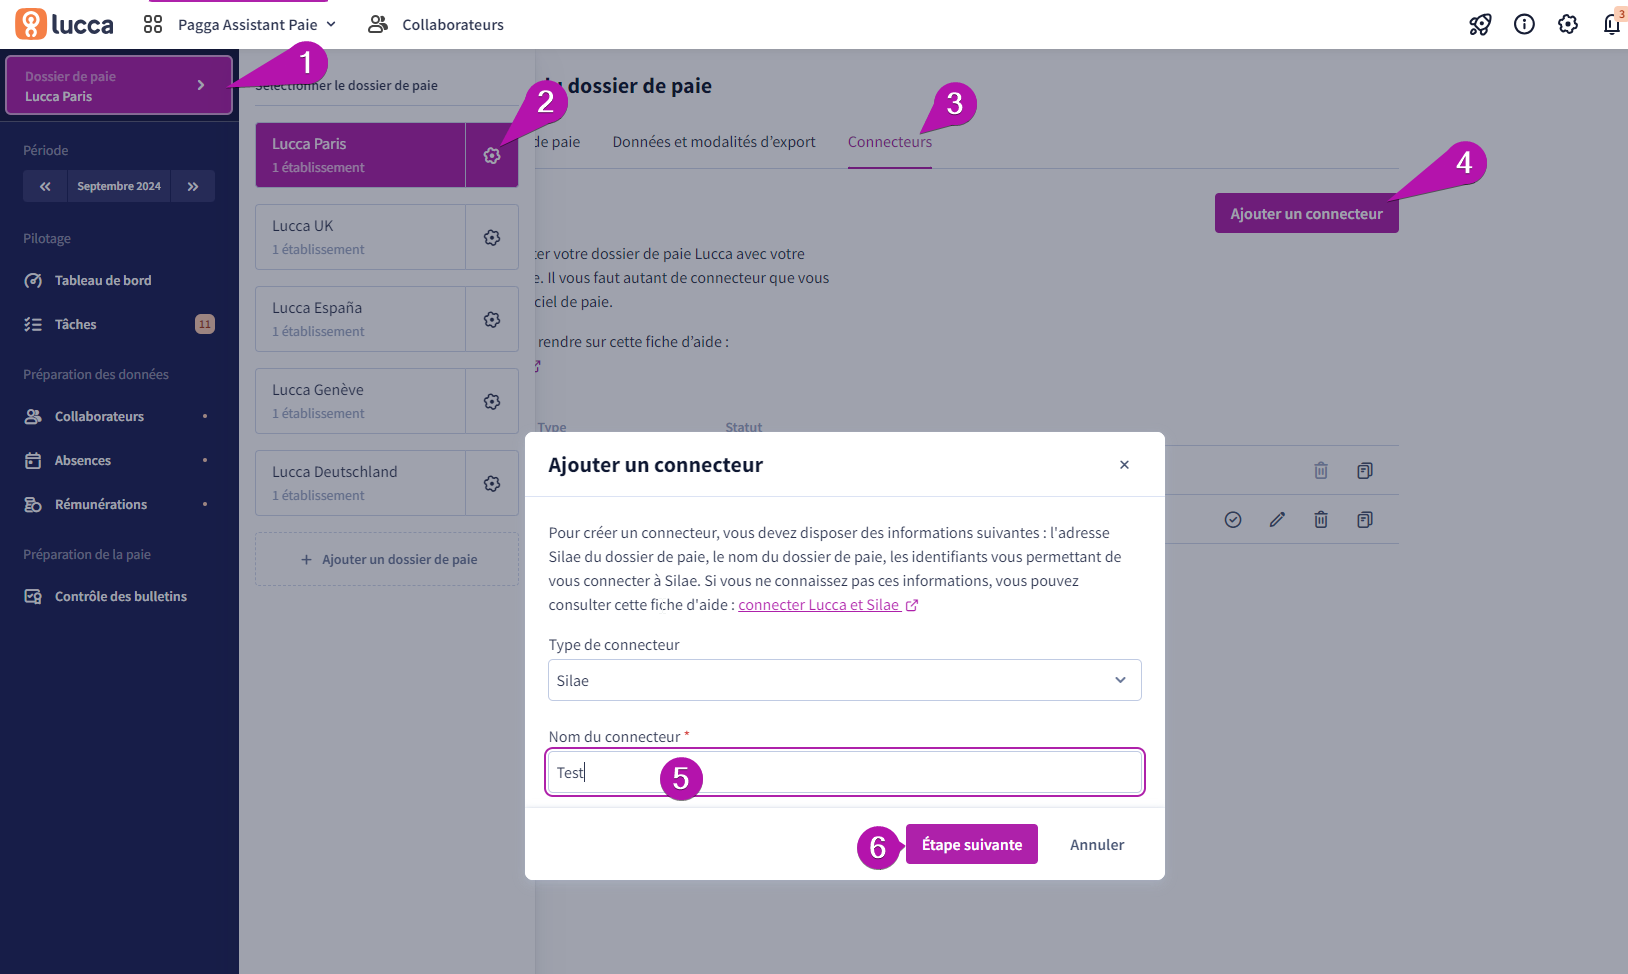Open the Données et modalités d'export tab
This screenshot has height=974, width=1628.
714,142
